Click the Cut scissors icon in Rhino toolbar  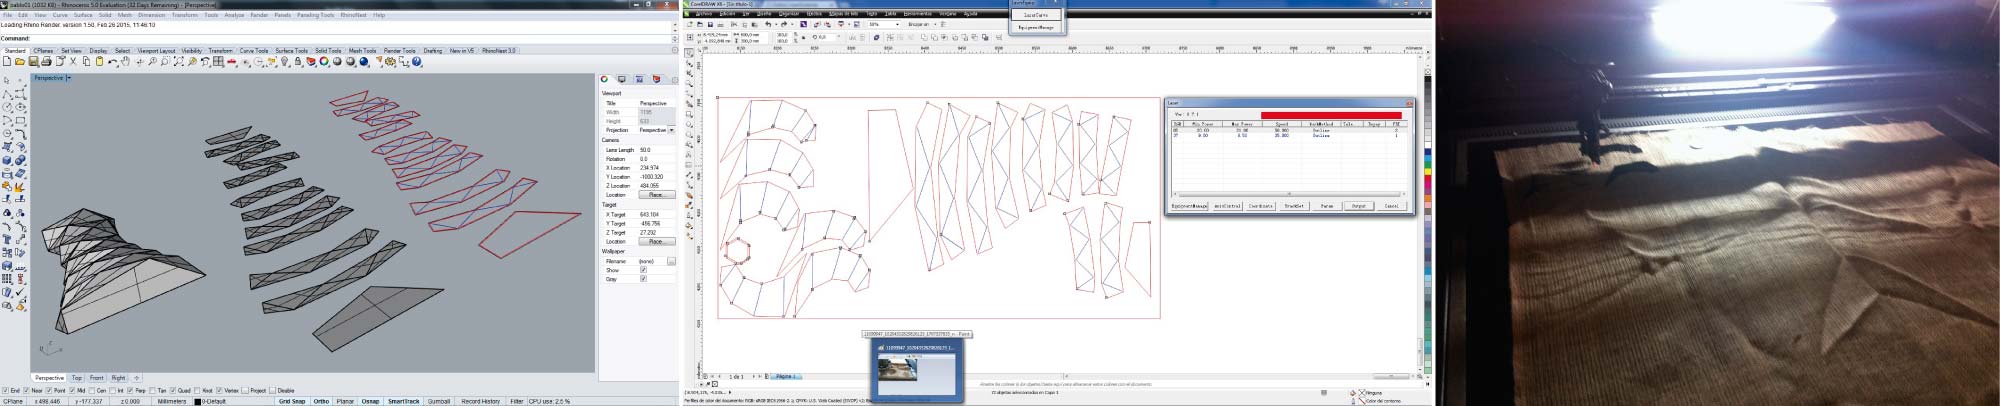coord(73,61)
